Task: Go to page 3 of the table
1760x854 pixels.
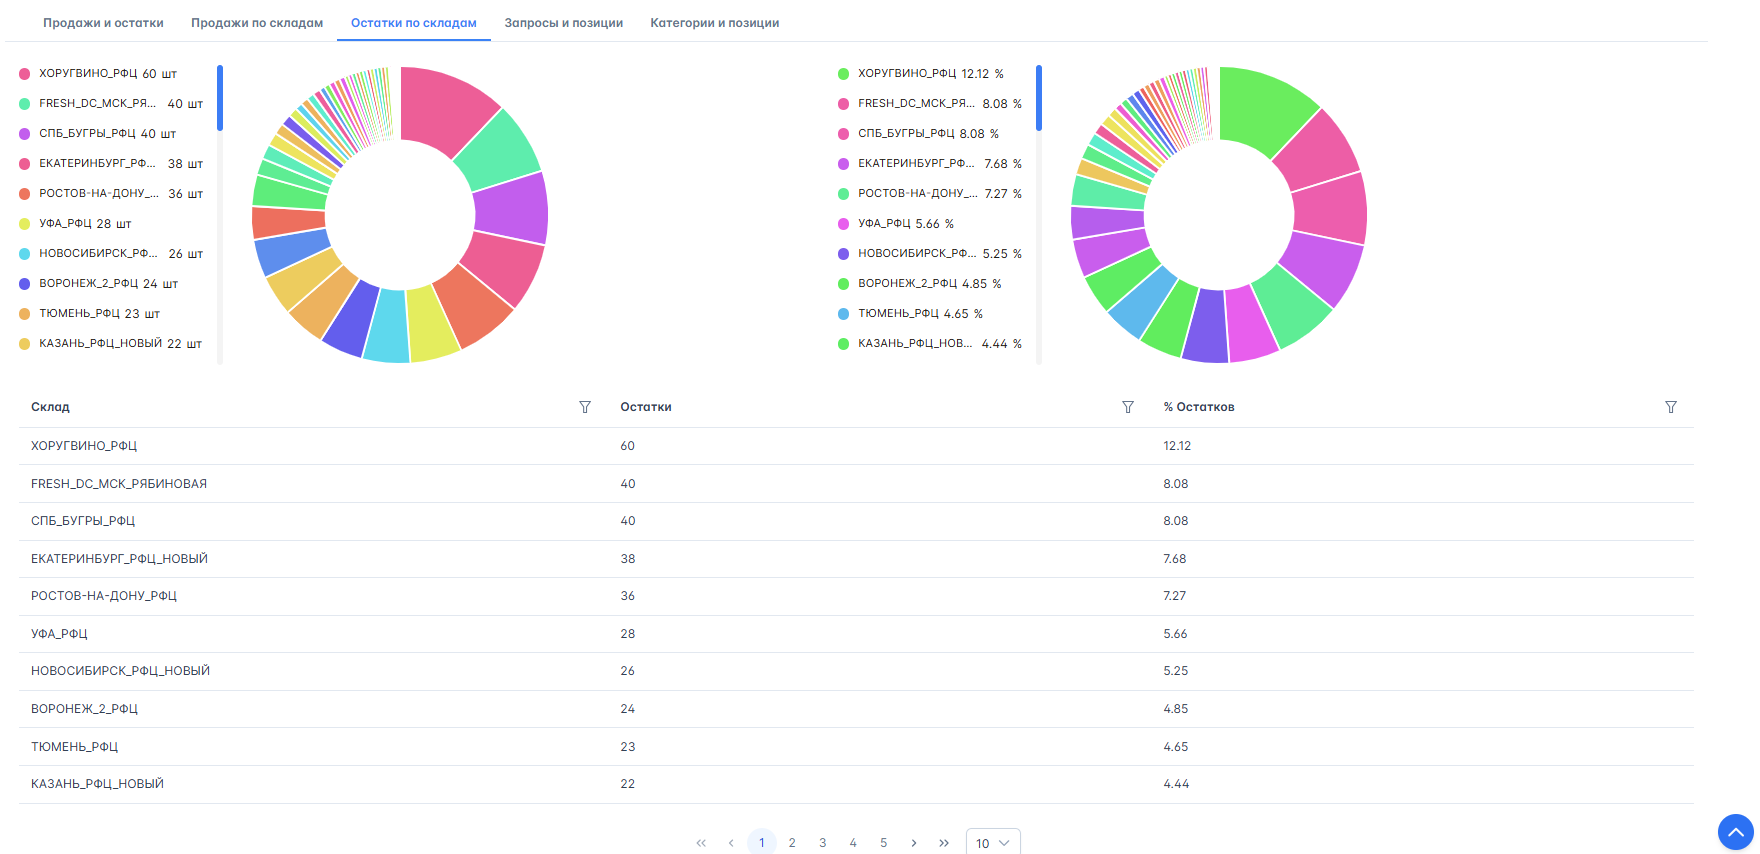Action: 823,843
